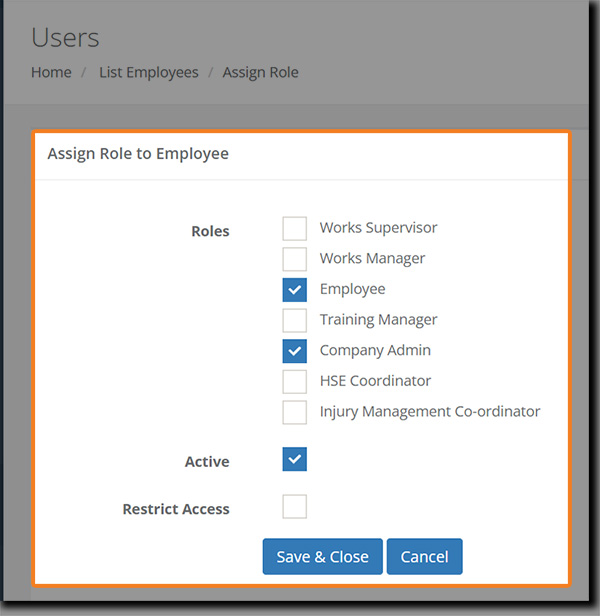This screenshot has width=600, height=616.
Task: Uncheck the Employee role checkbox
Action: 294,290
